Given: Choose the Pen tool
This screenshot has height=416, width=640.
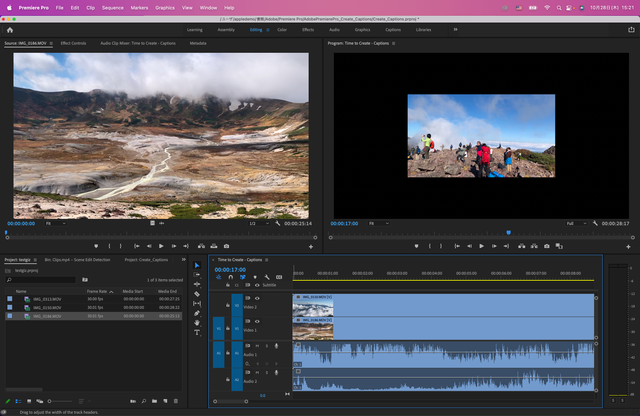Looking at the screenshot, I should coord(197,313).
